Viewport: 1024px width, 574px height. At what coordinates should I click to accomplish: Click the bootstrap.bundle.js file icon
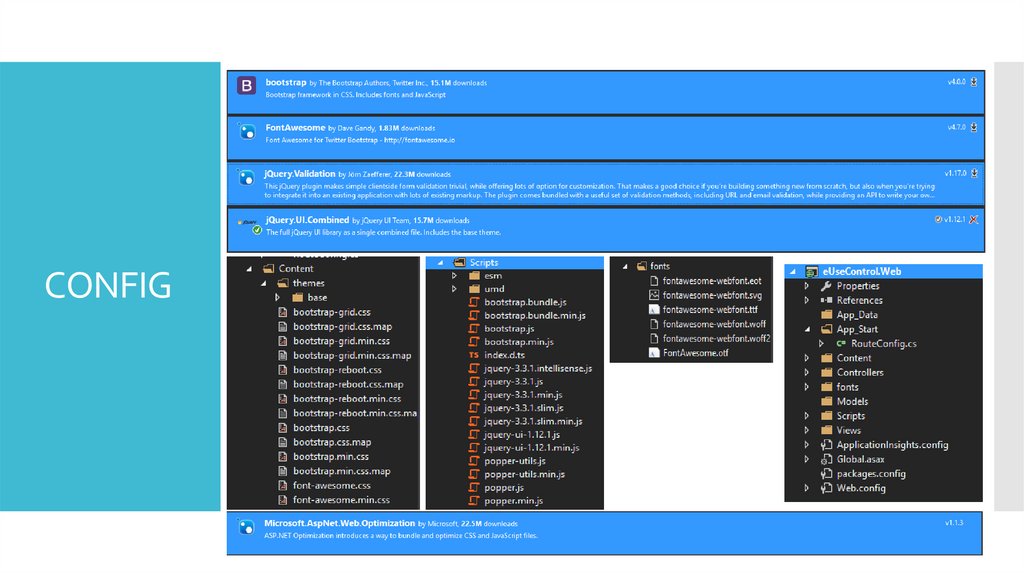(x=474, y=302)
